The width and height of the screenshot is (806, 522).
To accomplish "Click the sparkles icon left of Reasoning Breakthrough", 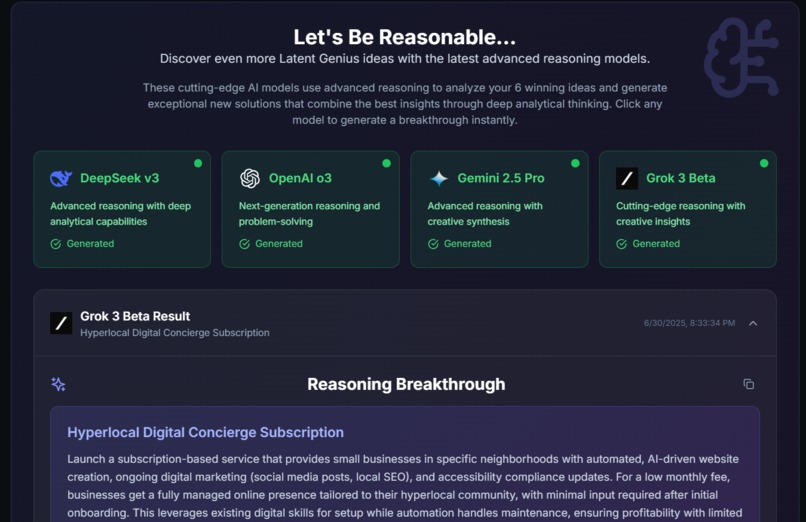I will 58,384.
